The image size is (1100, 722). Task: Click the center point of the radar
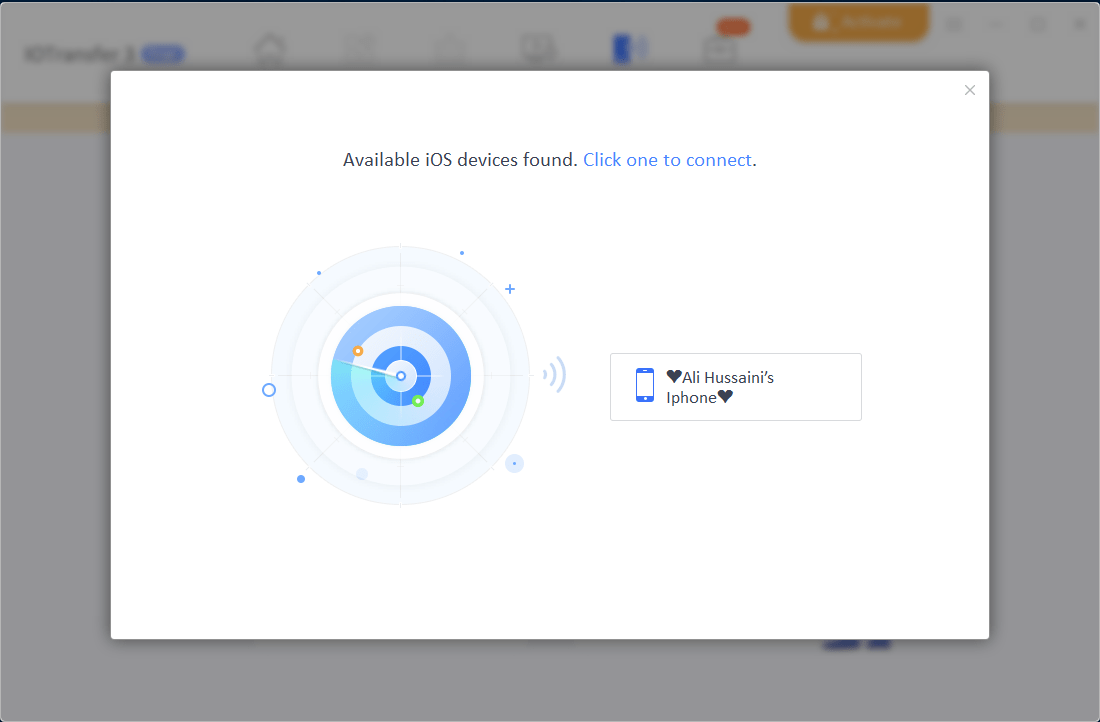point(401,376)
